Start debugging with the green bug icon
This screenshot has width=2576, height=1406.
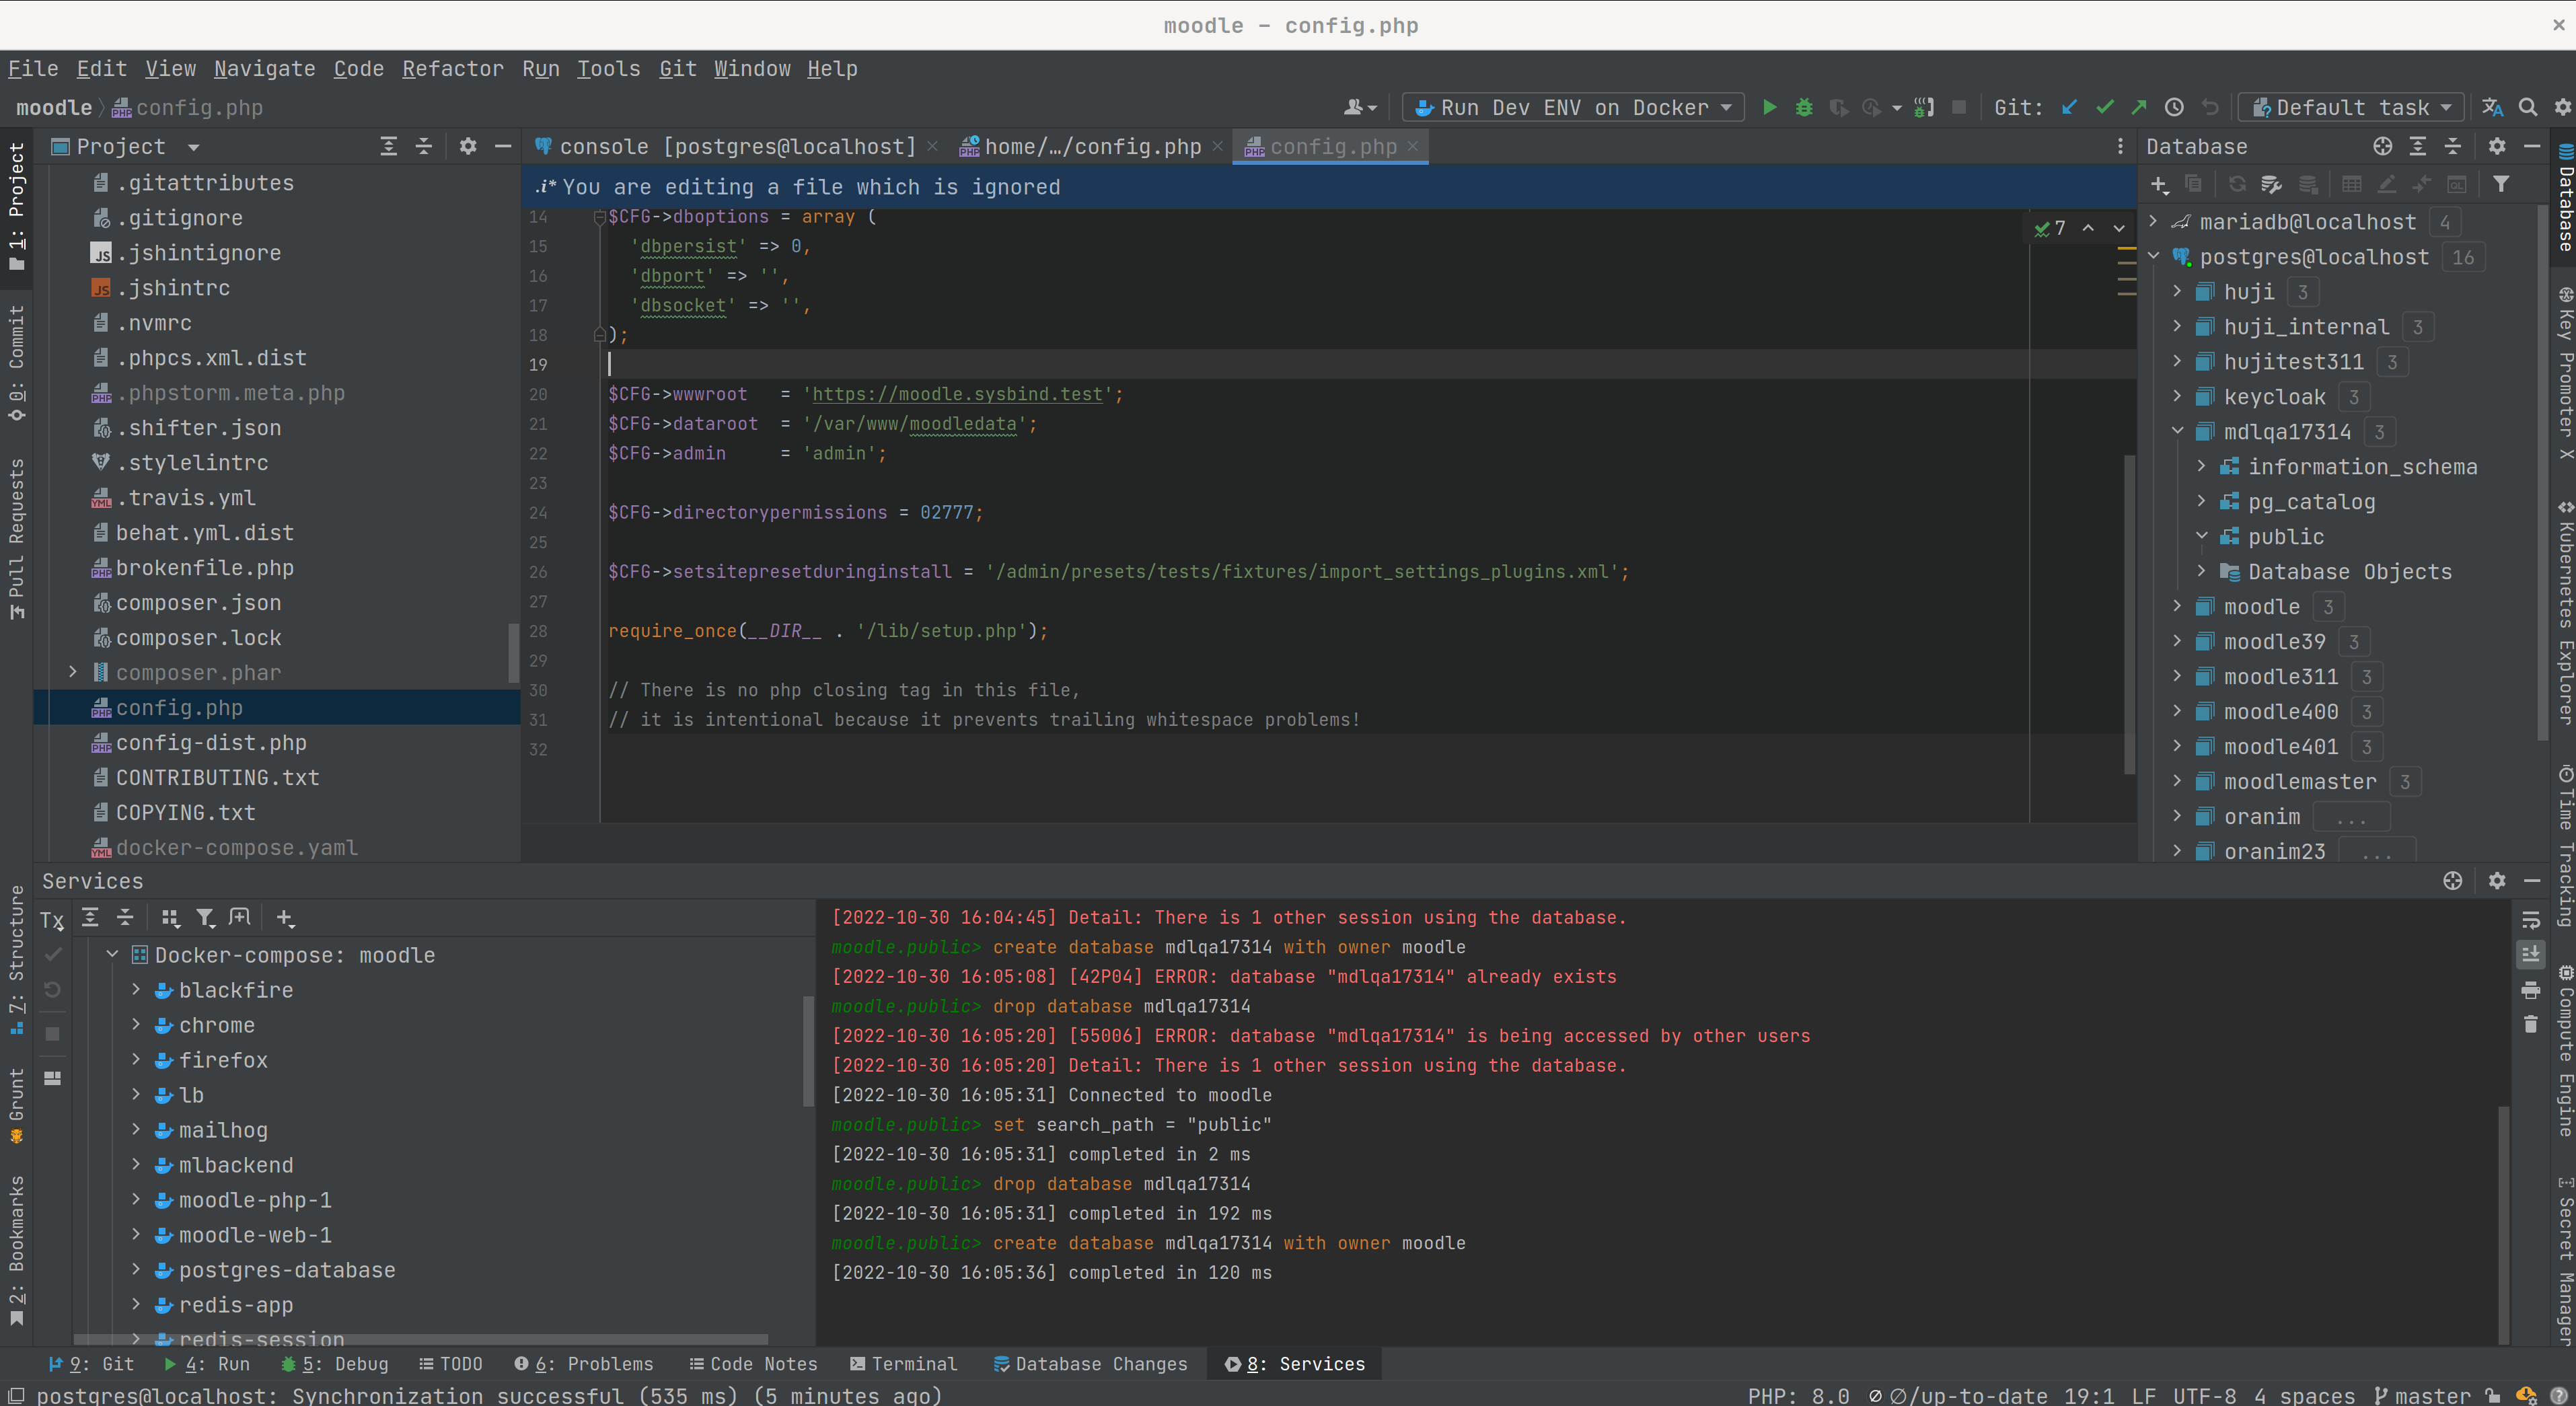[1804, 107]
